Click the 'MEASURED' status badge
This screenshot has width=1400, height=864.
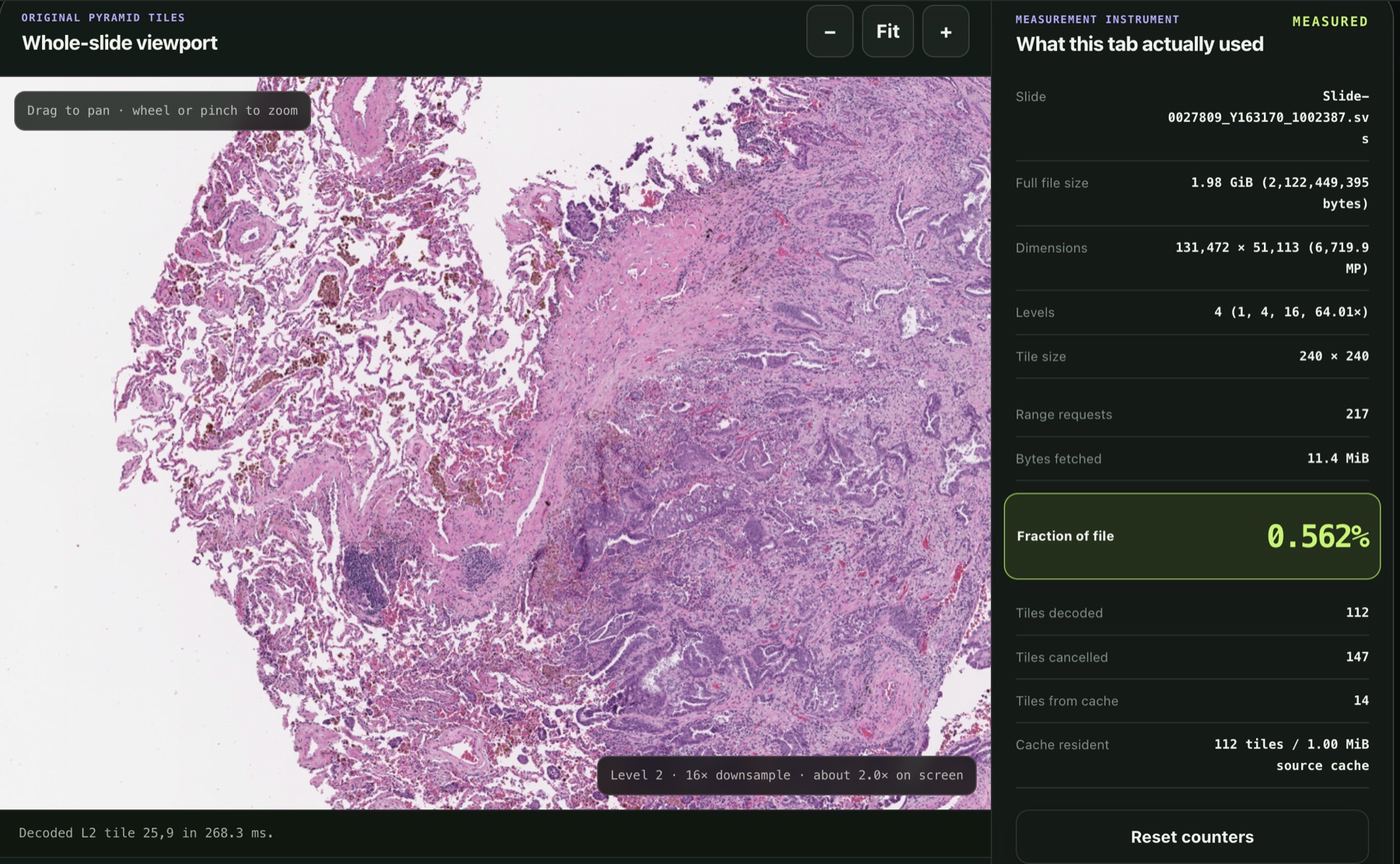coord(1330,22)
